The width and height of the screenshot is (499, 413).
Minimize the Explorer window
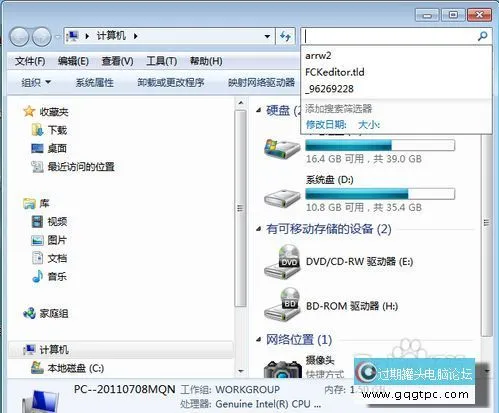(427, 15)
